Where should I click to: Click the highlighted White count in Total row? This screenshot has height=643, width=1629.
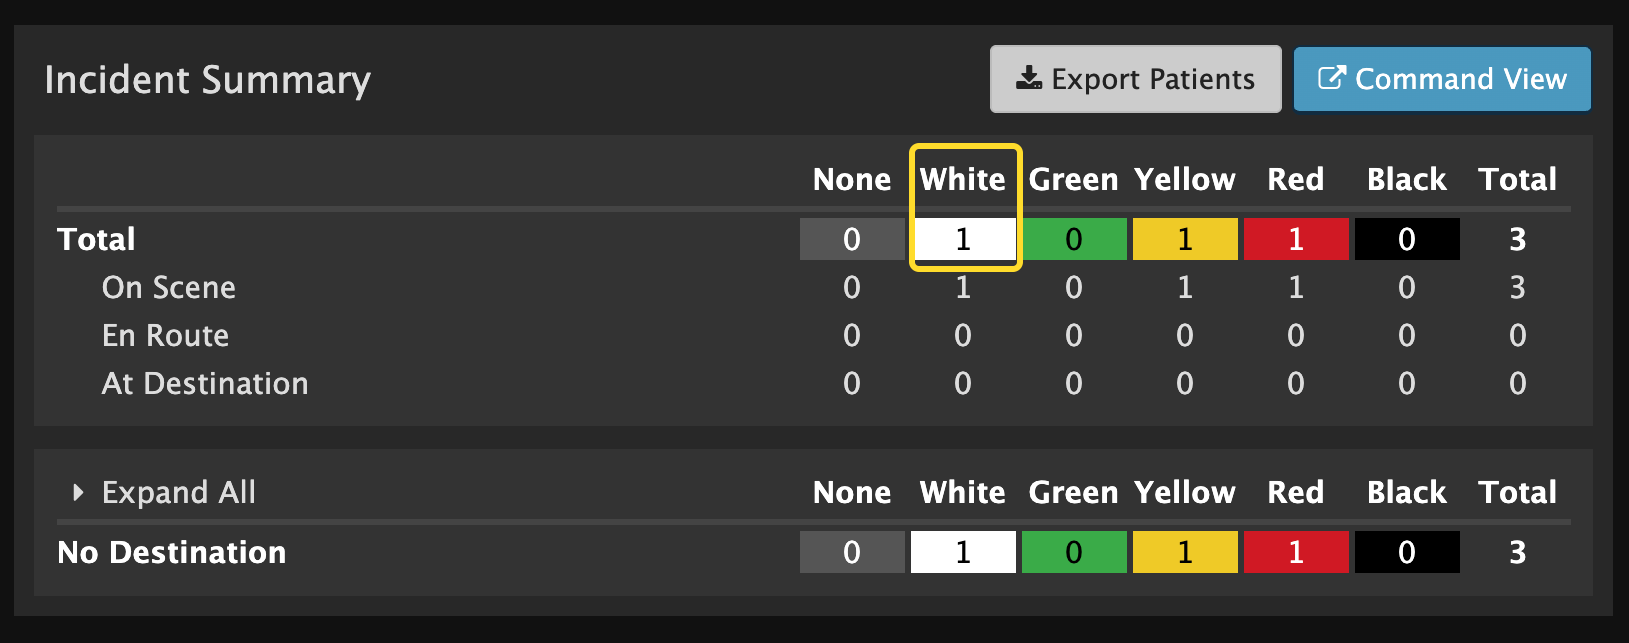pyautogui.click(x=963, y=238)
